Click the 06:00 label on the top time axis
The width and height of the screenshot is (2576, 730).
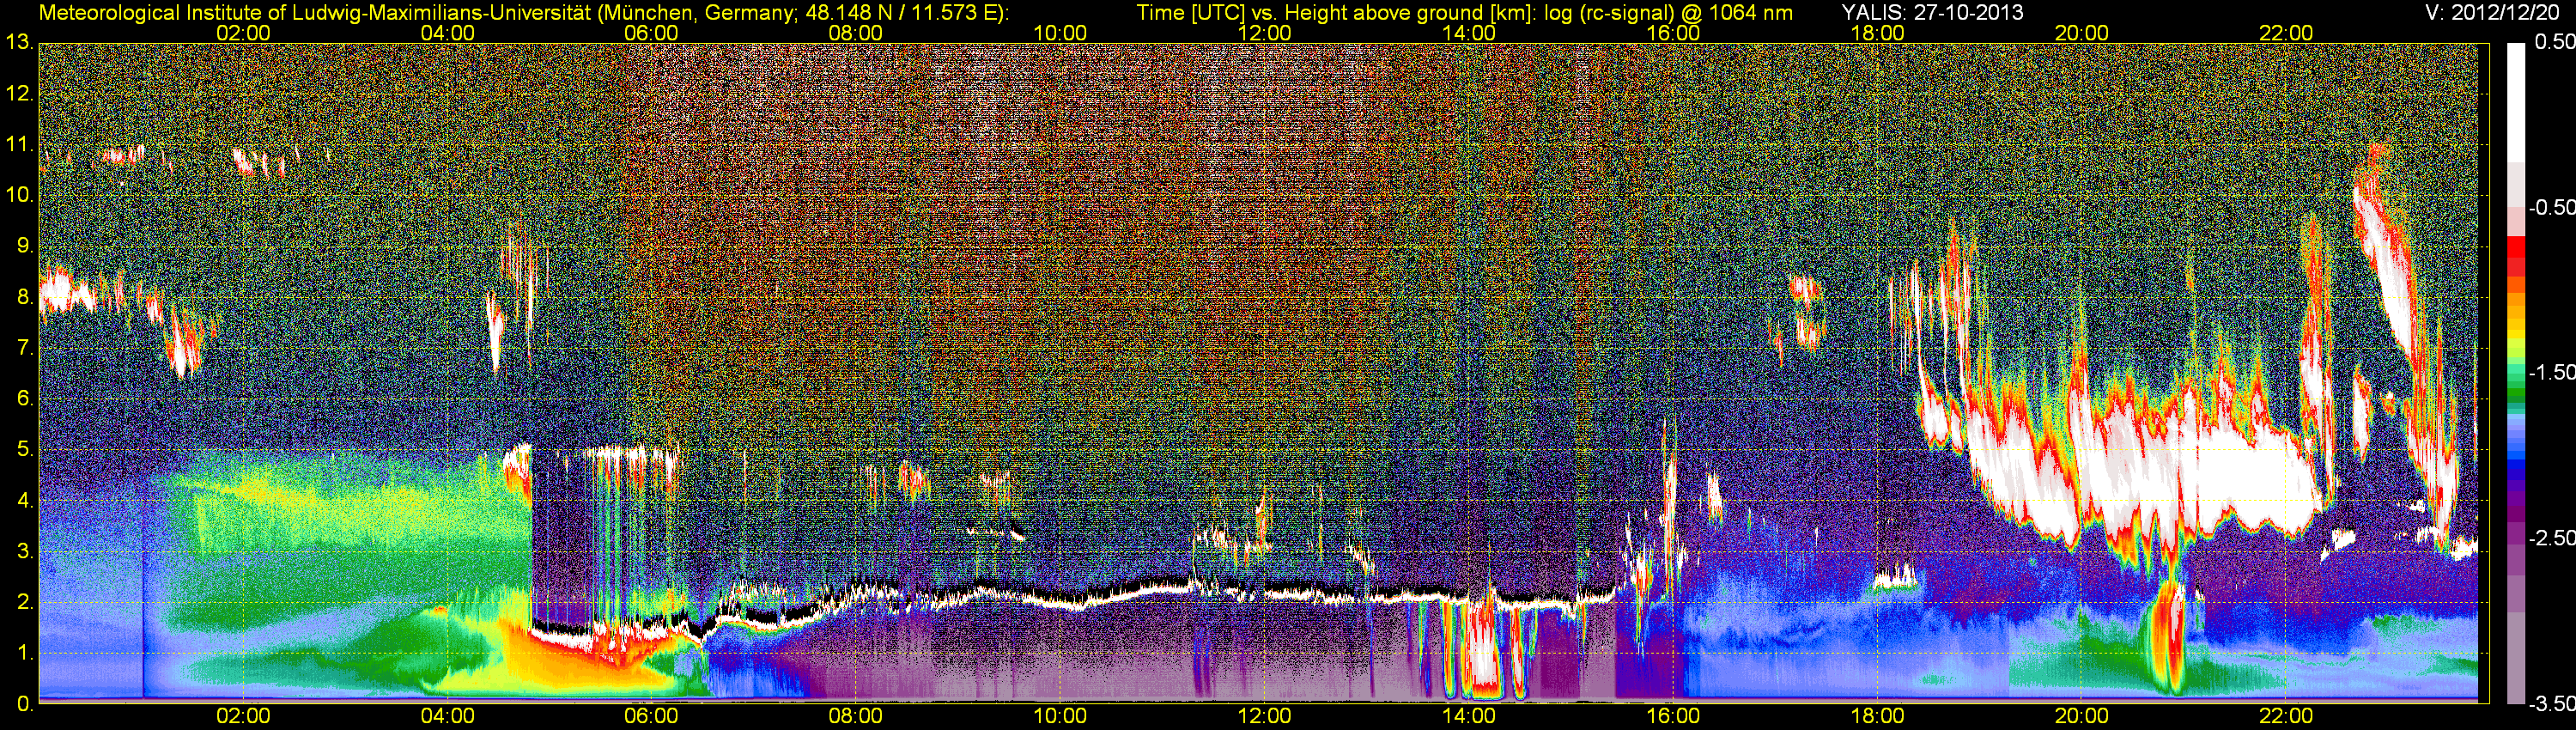tap(651, 33)
